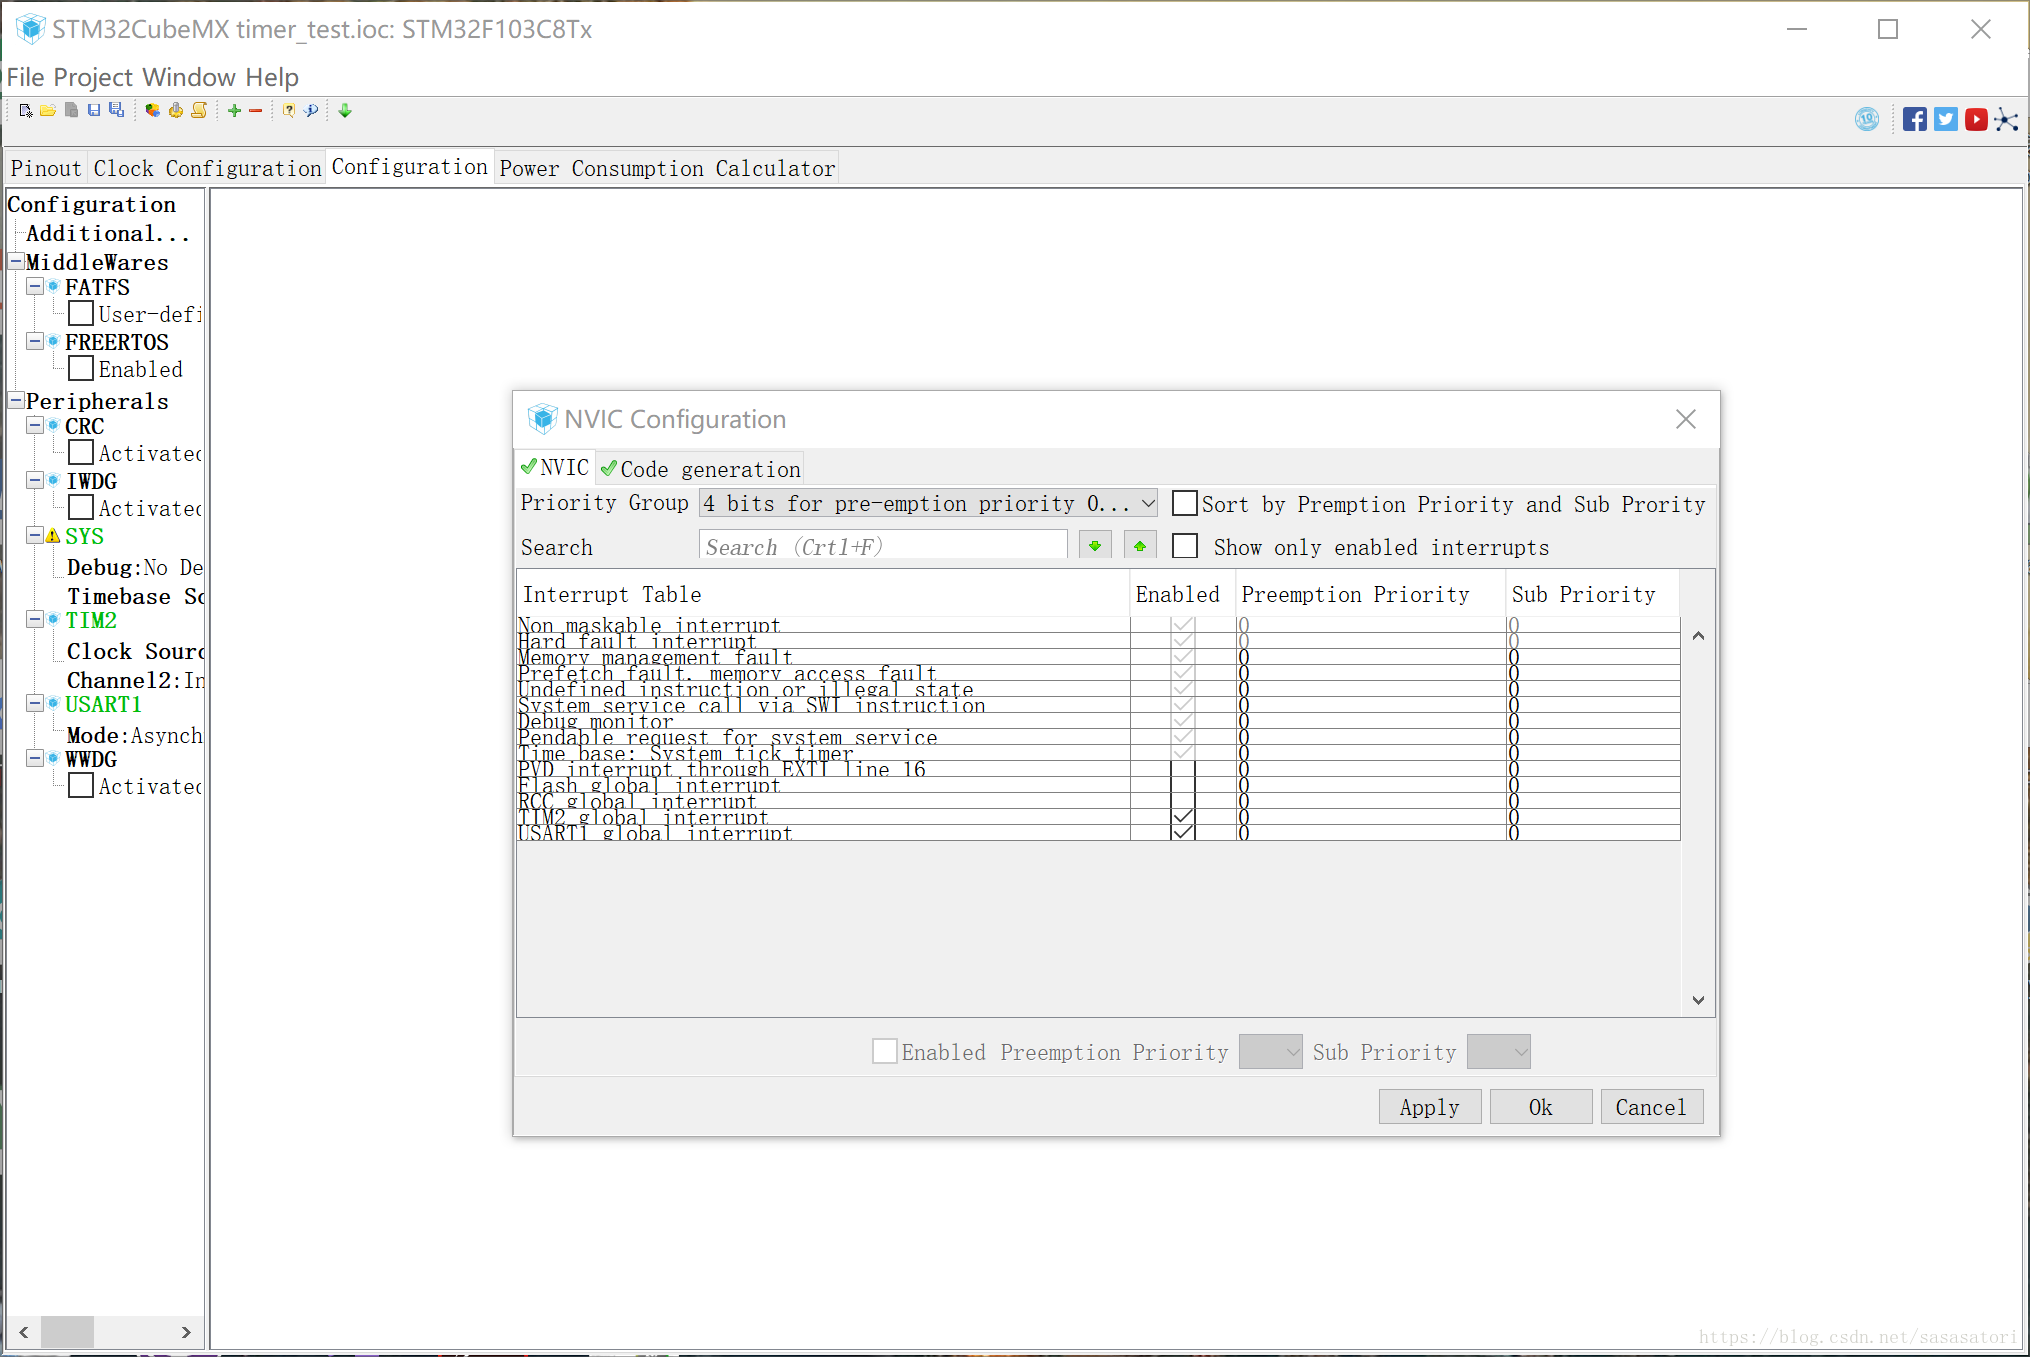Check the CRC Activated checkbox
This screenshot has height=1357, width=2030.
(81, 453)
